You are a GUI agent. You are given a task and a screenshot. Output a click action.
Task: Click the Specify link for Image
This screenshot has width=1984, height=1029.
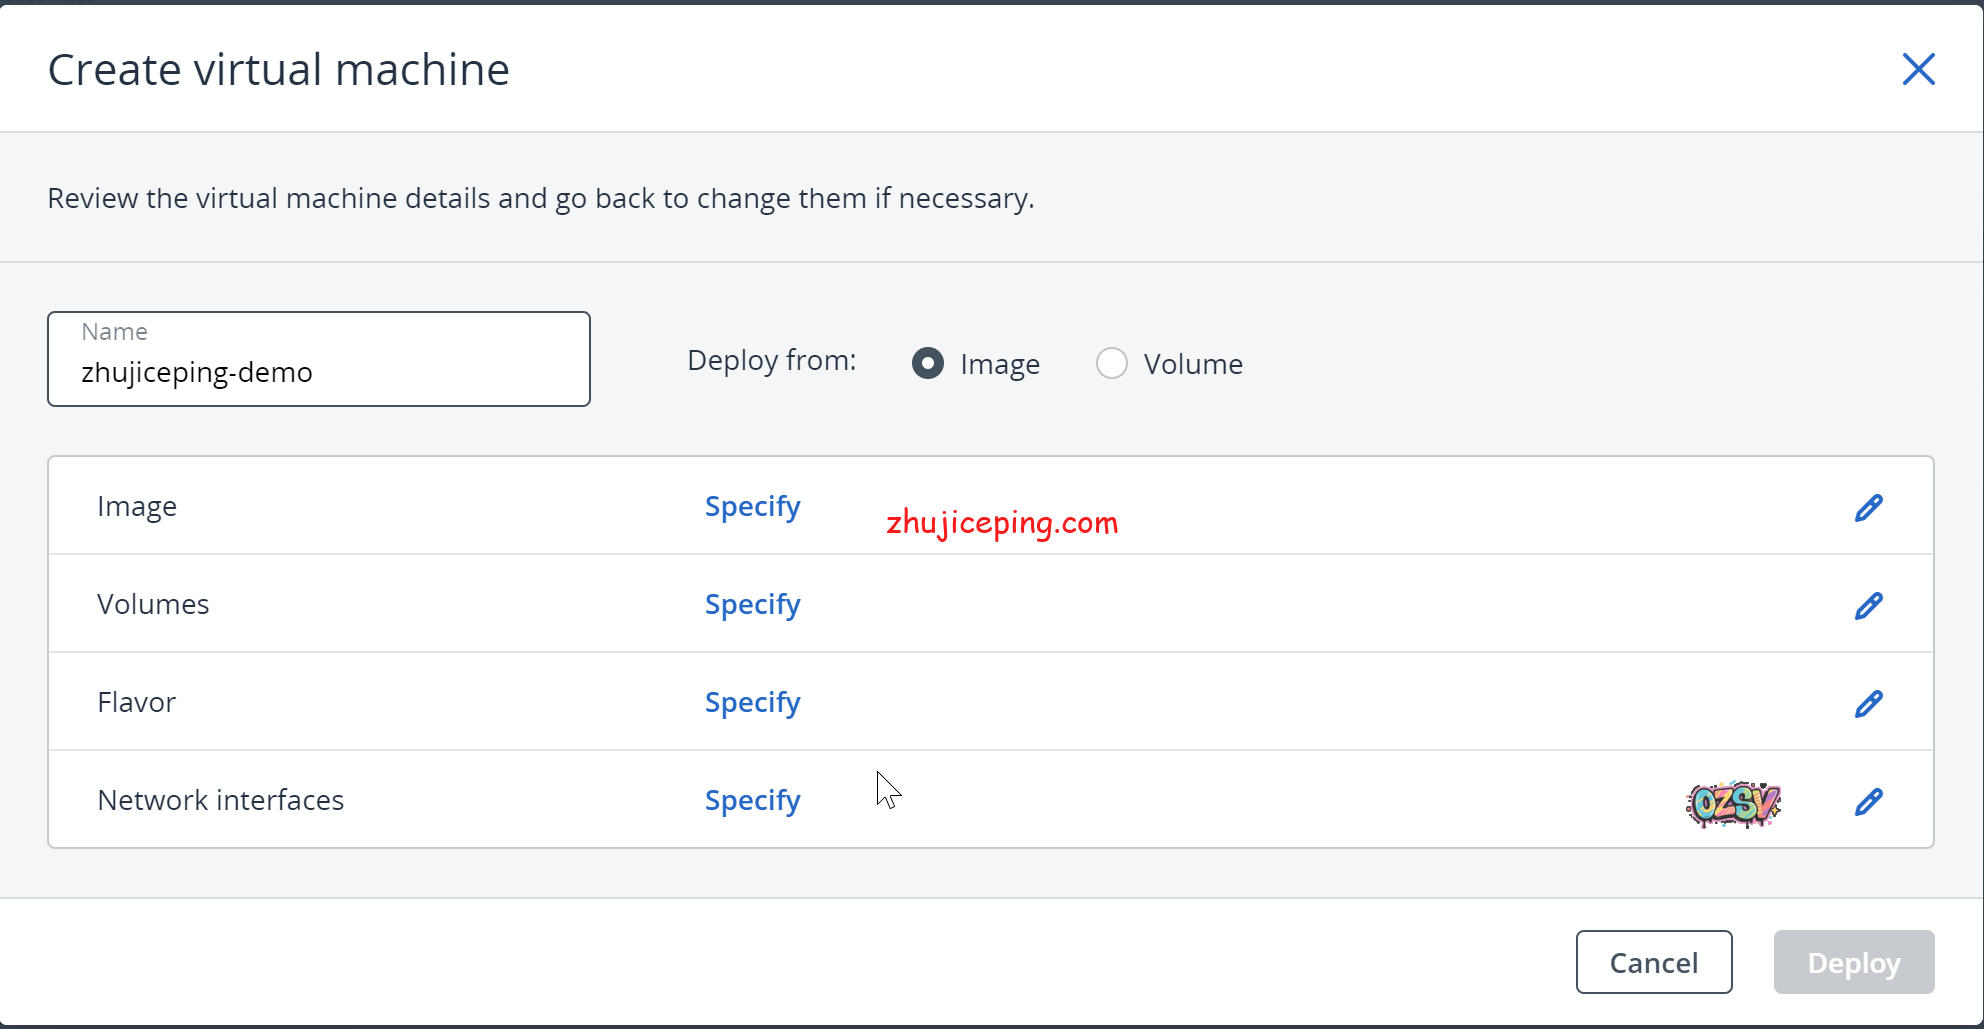(752, 507)
